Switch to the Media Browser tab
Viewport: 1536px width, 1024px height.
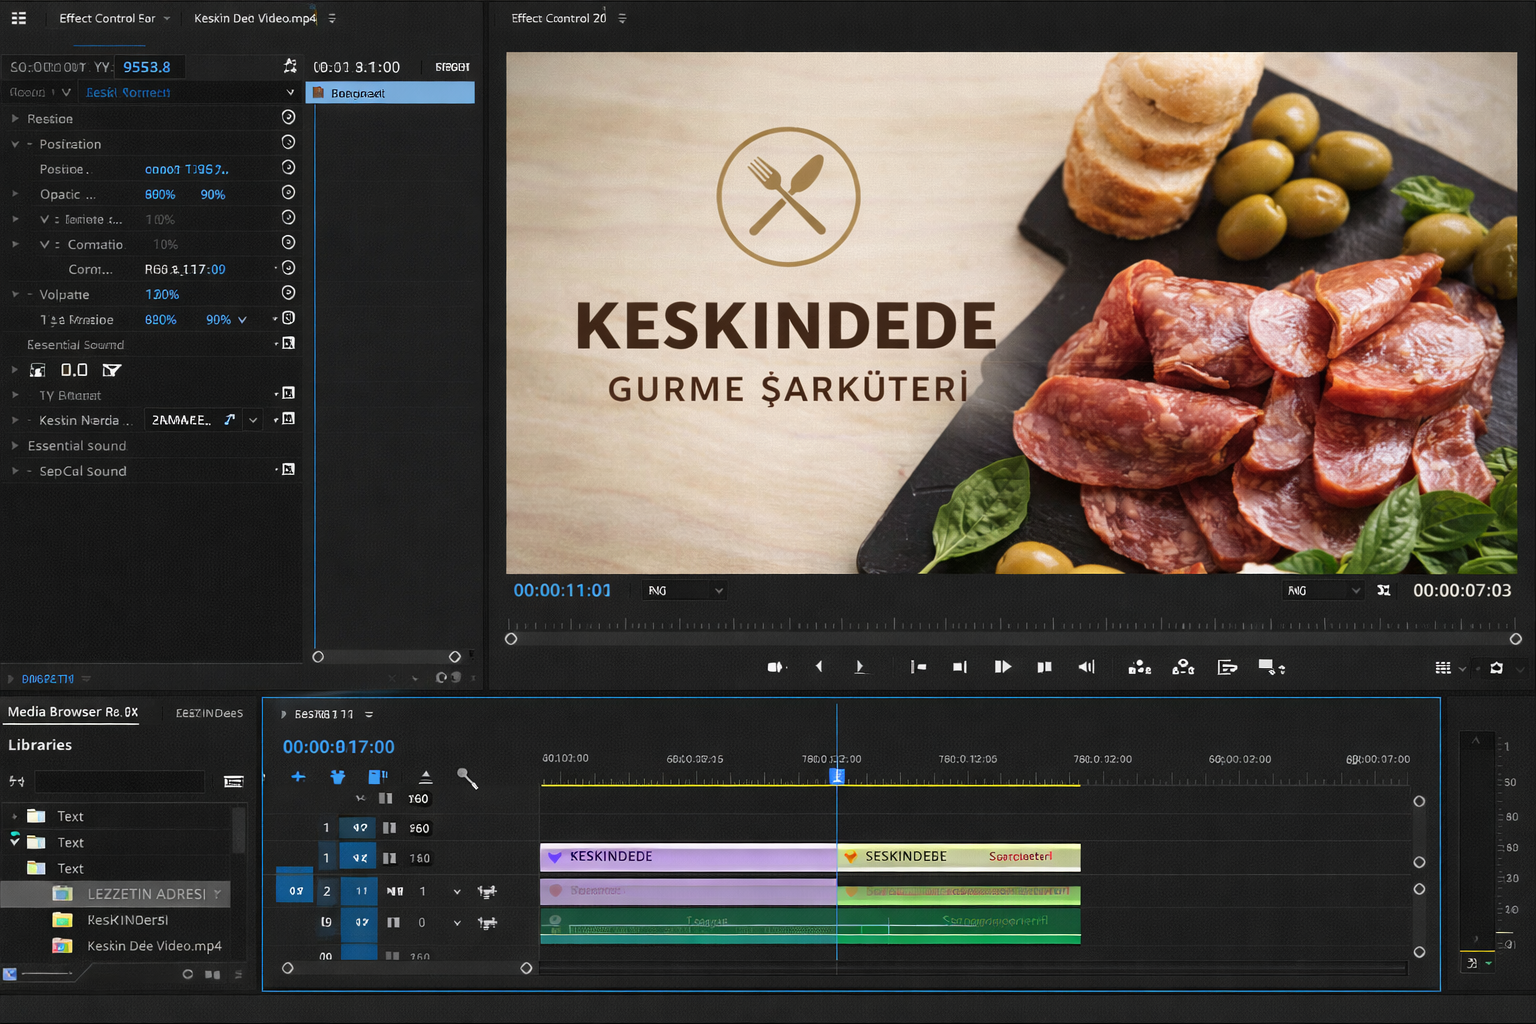click(x=72, y=712)
